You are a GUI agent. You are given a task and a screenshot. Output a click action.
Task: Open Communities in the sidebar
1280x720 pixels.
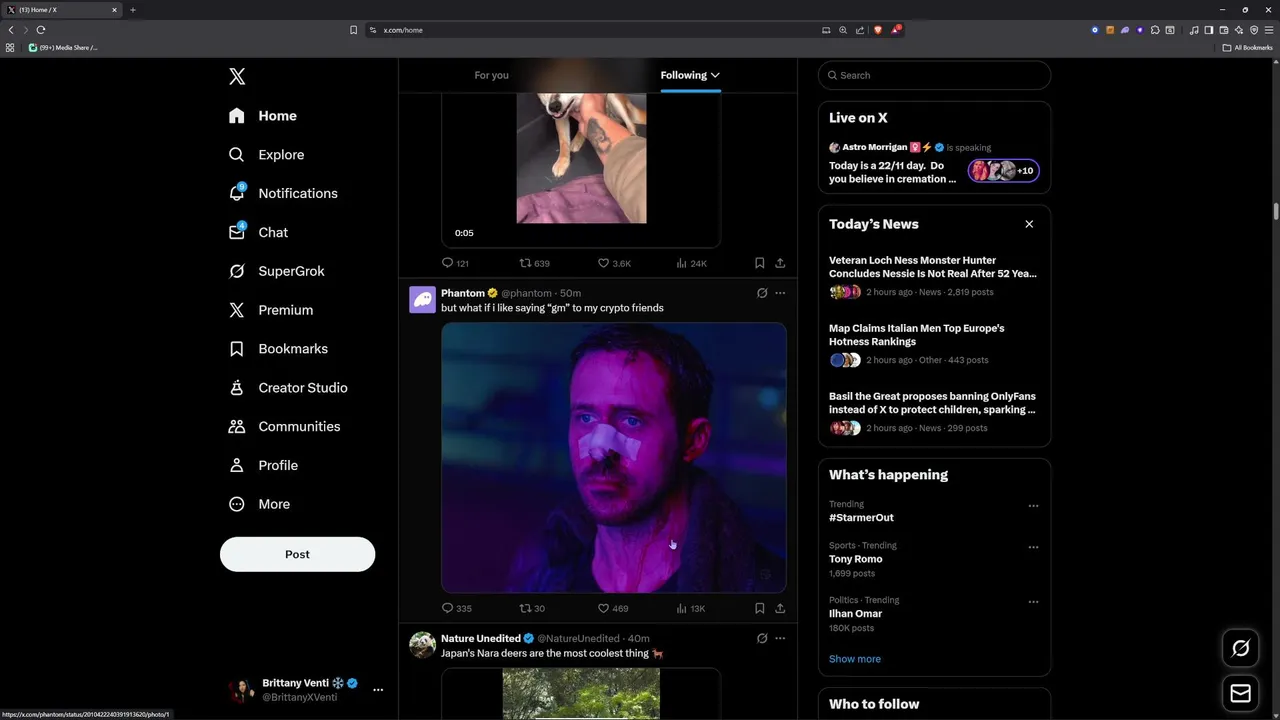285,426
